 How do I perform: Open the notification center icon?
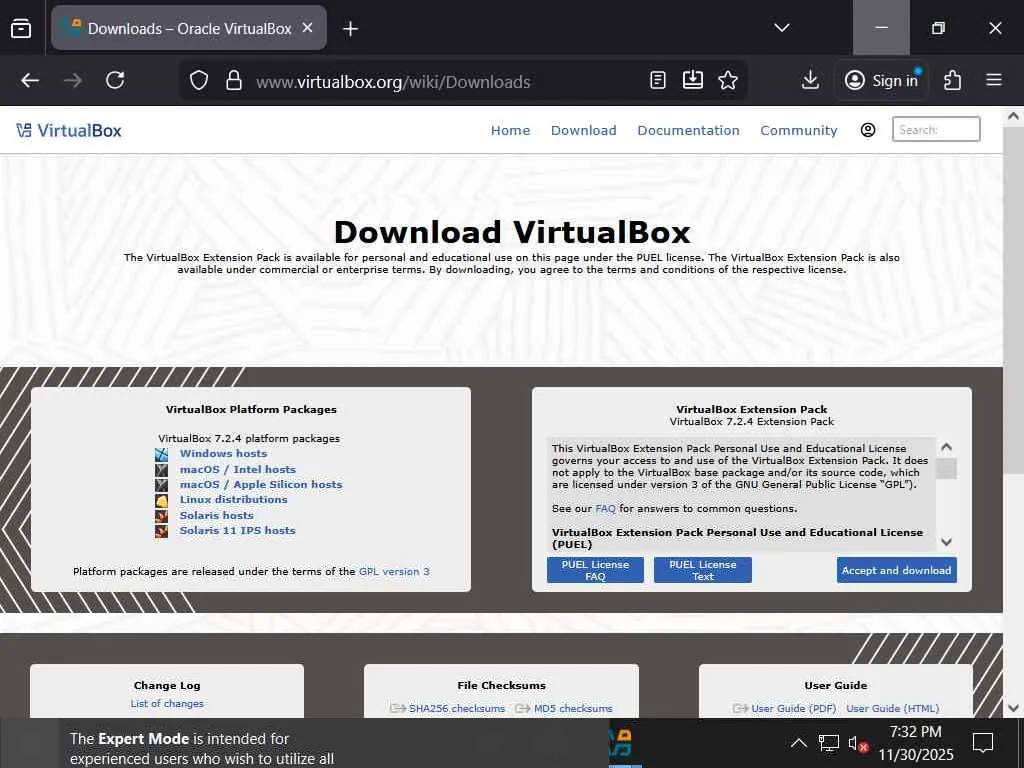(982, 743)
